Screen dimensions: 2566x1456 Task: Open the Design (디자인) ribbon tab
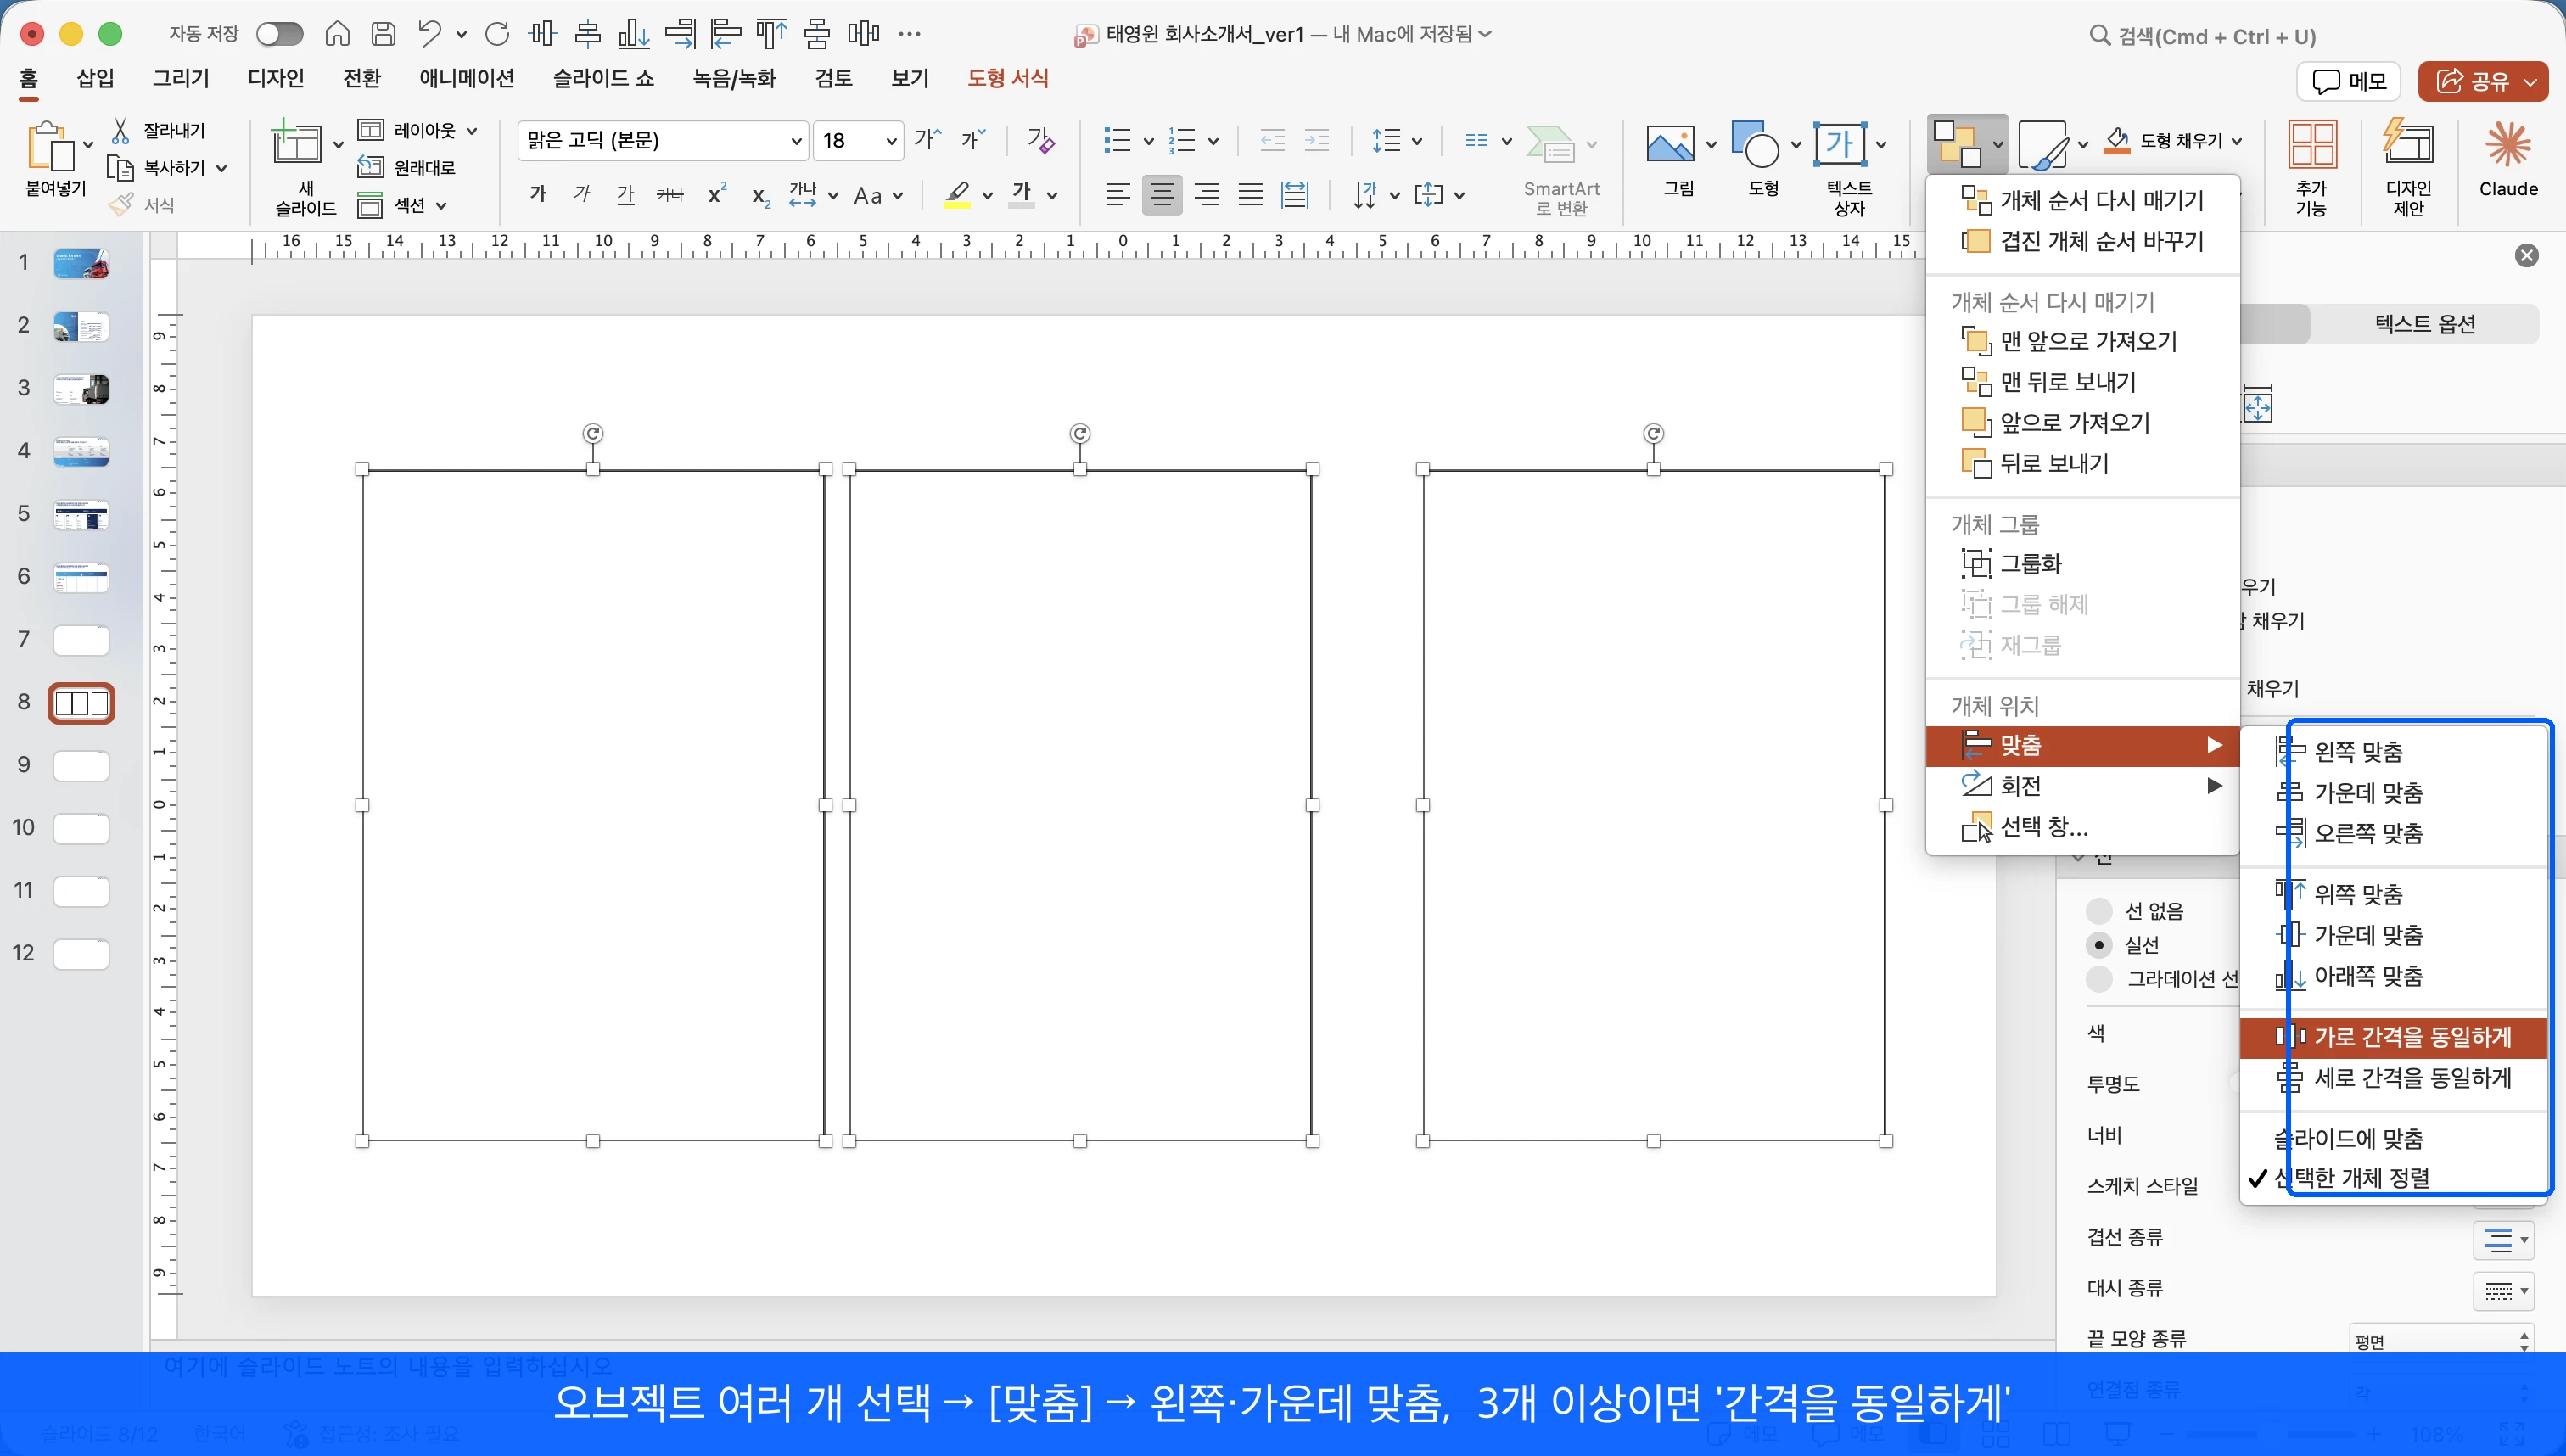tap(276, 78)
